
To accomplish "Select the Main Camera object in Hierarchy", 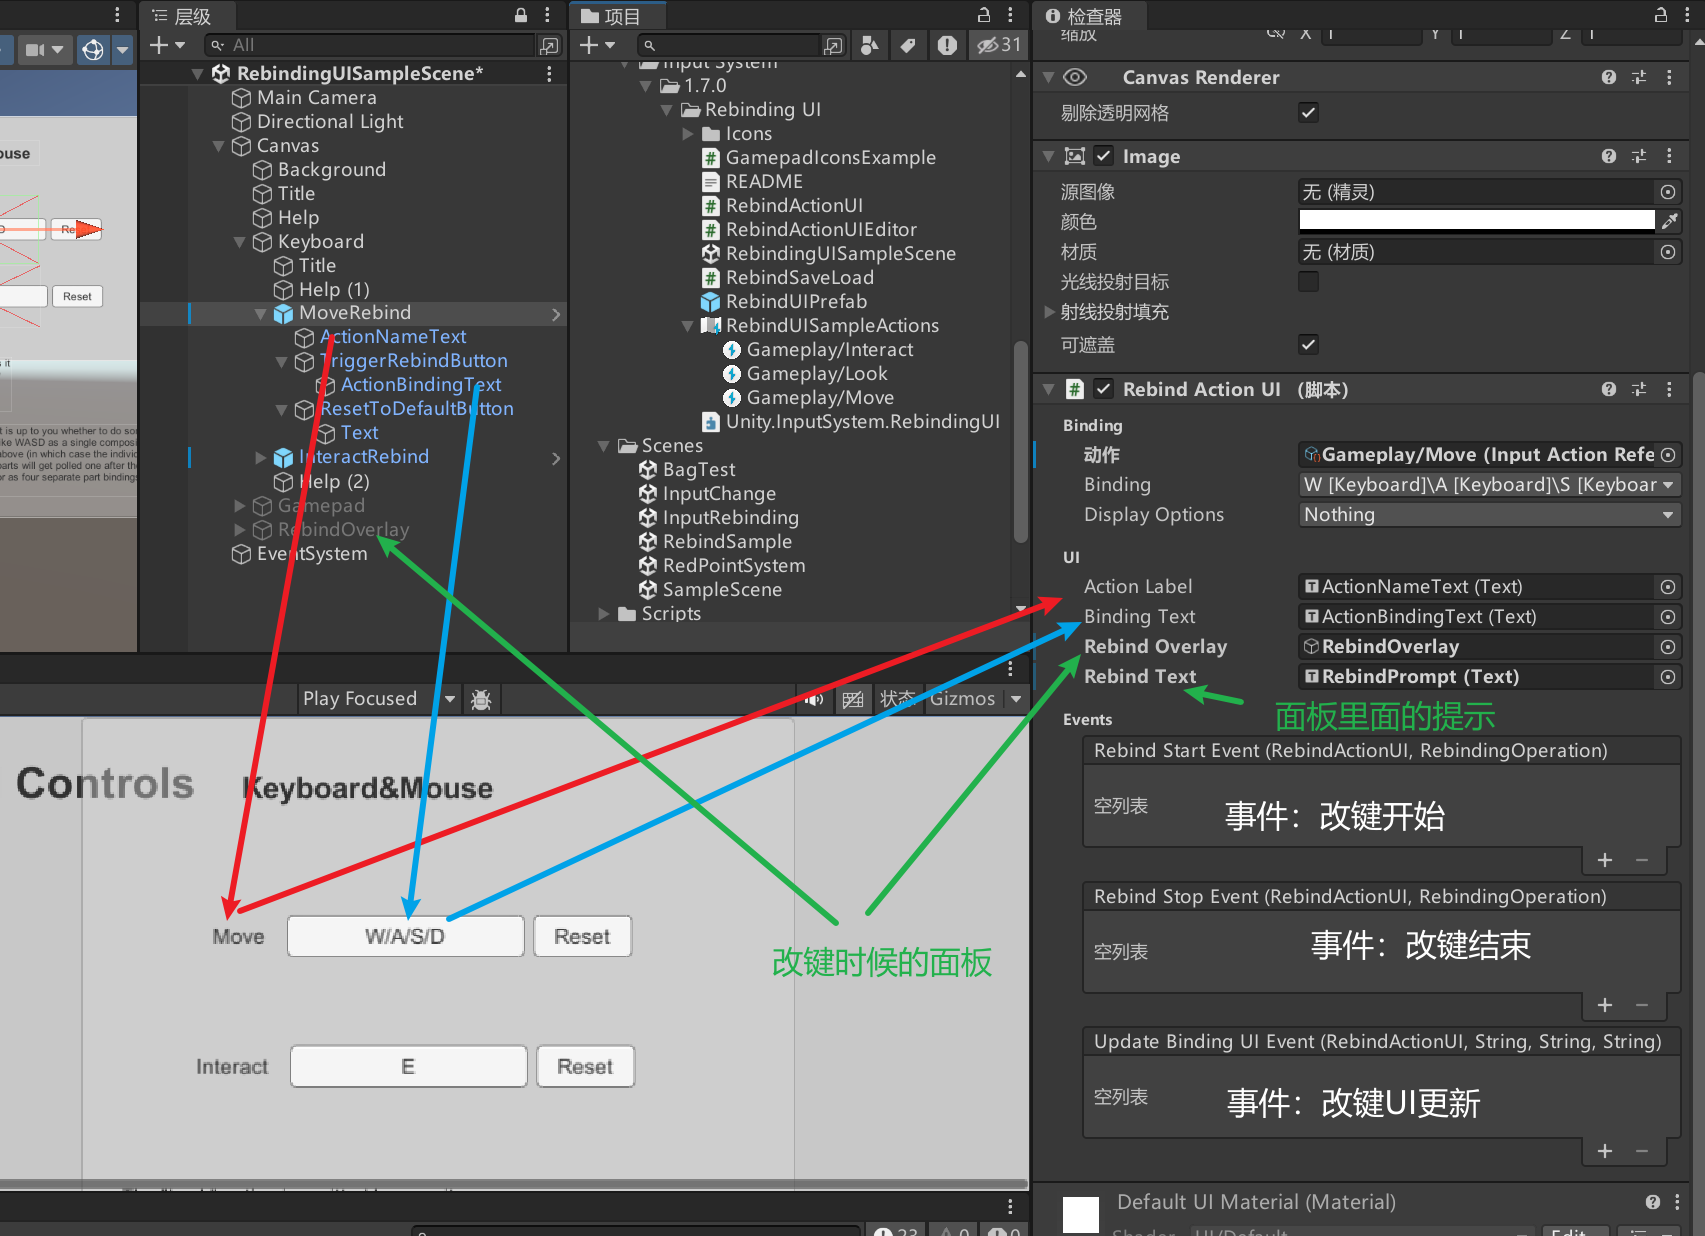I will point(316,98).
